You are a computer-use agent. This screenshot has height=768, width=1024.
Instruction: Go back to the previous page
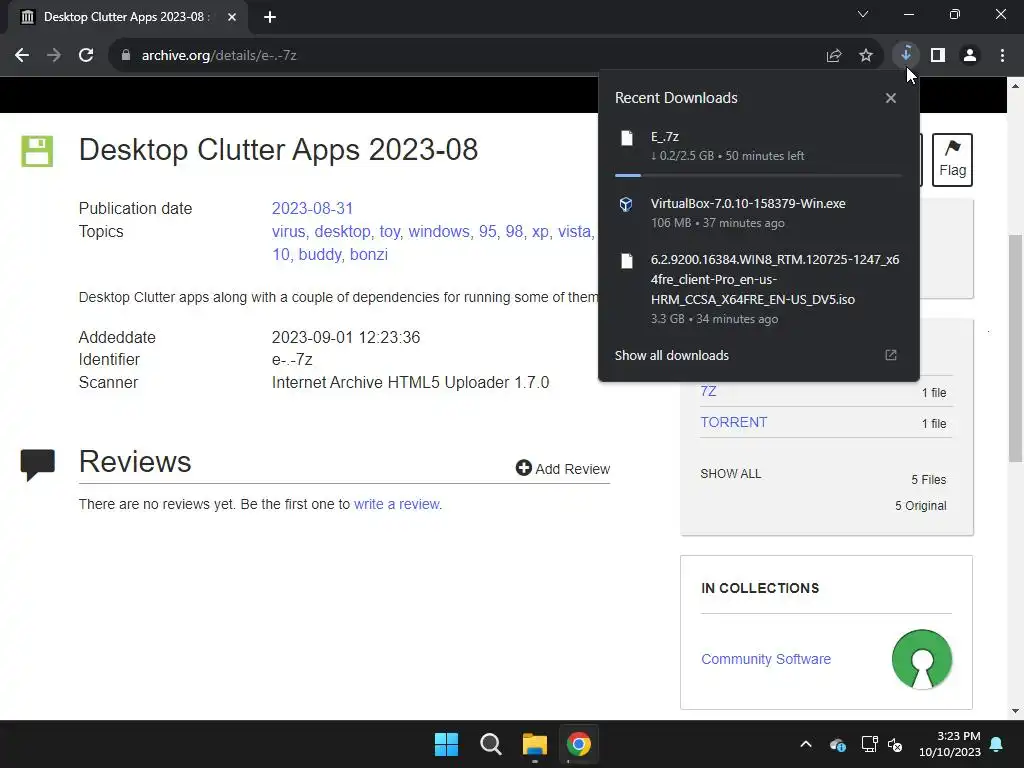pos(22,56)
